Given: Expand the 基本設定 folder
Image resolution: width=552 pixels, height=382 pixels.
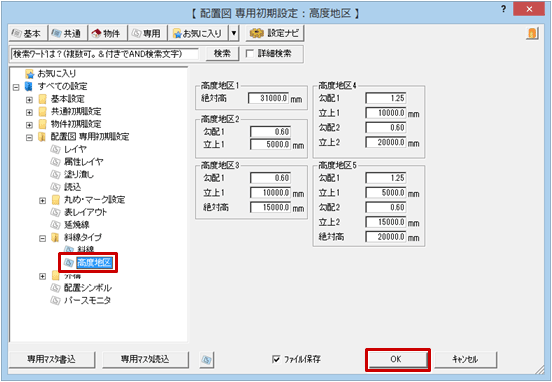Looking at the screenshot, I should (30, 100).
